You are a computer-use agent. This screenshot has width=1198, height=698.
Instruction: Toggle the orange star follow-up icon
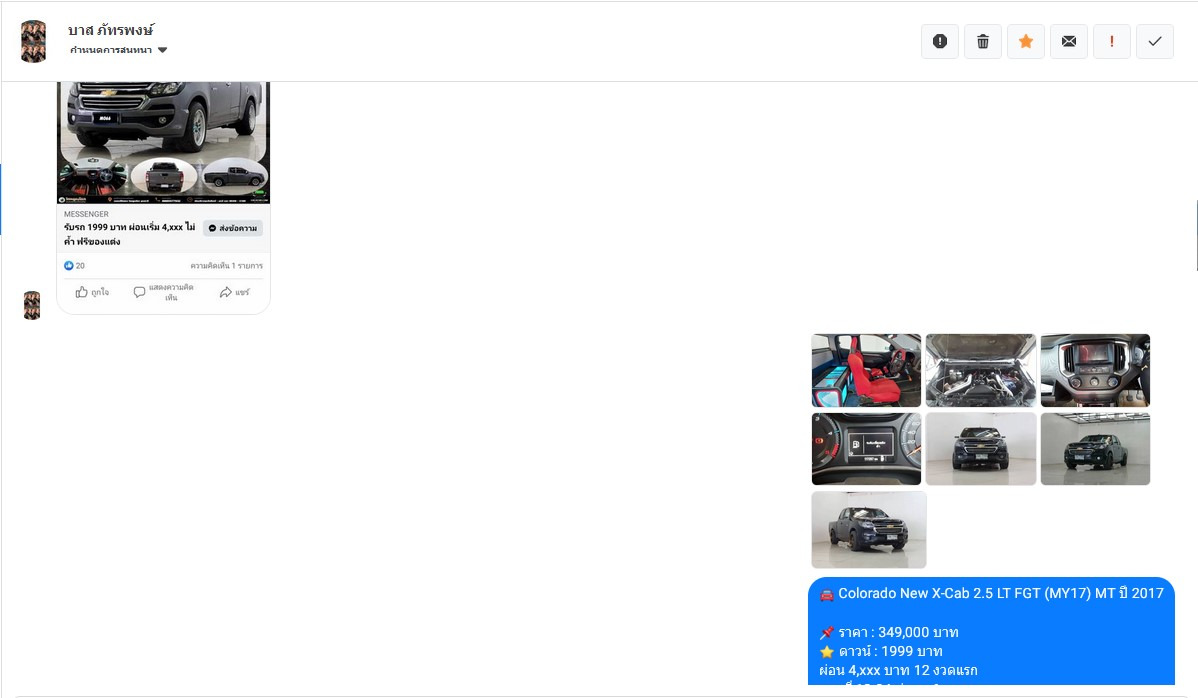1025,41
